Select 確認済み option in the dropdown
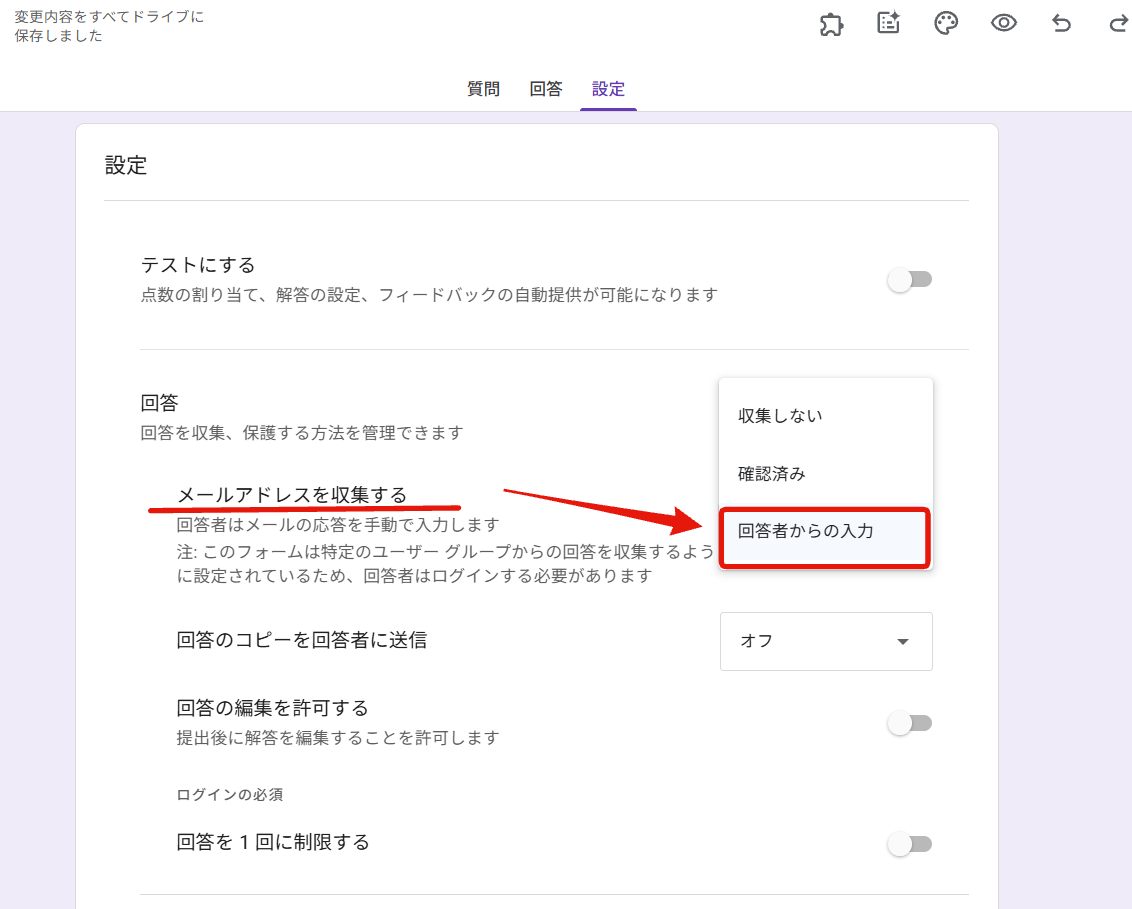 tap(772, 474)
